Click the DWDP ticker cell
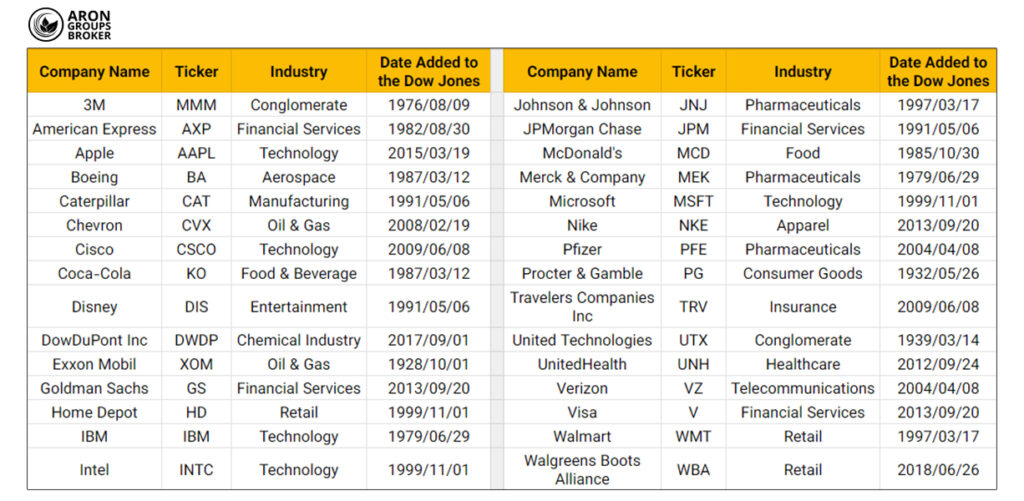The image size is (1024, 501). (196, 340)
